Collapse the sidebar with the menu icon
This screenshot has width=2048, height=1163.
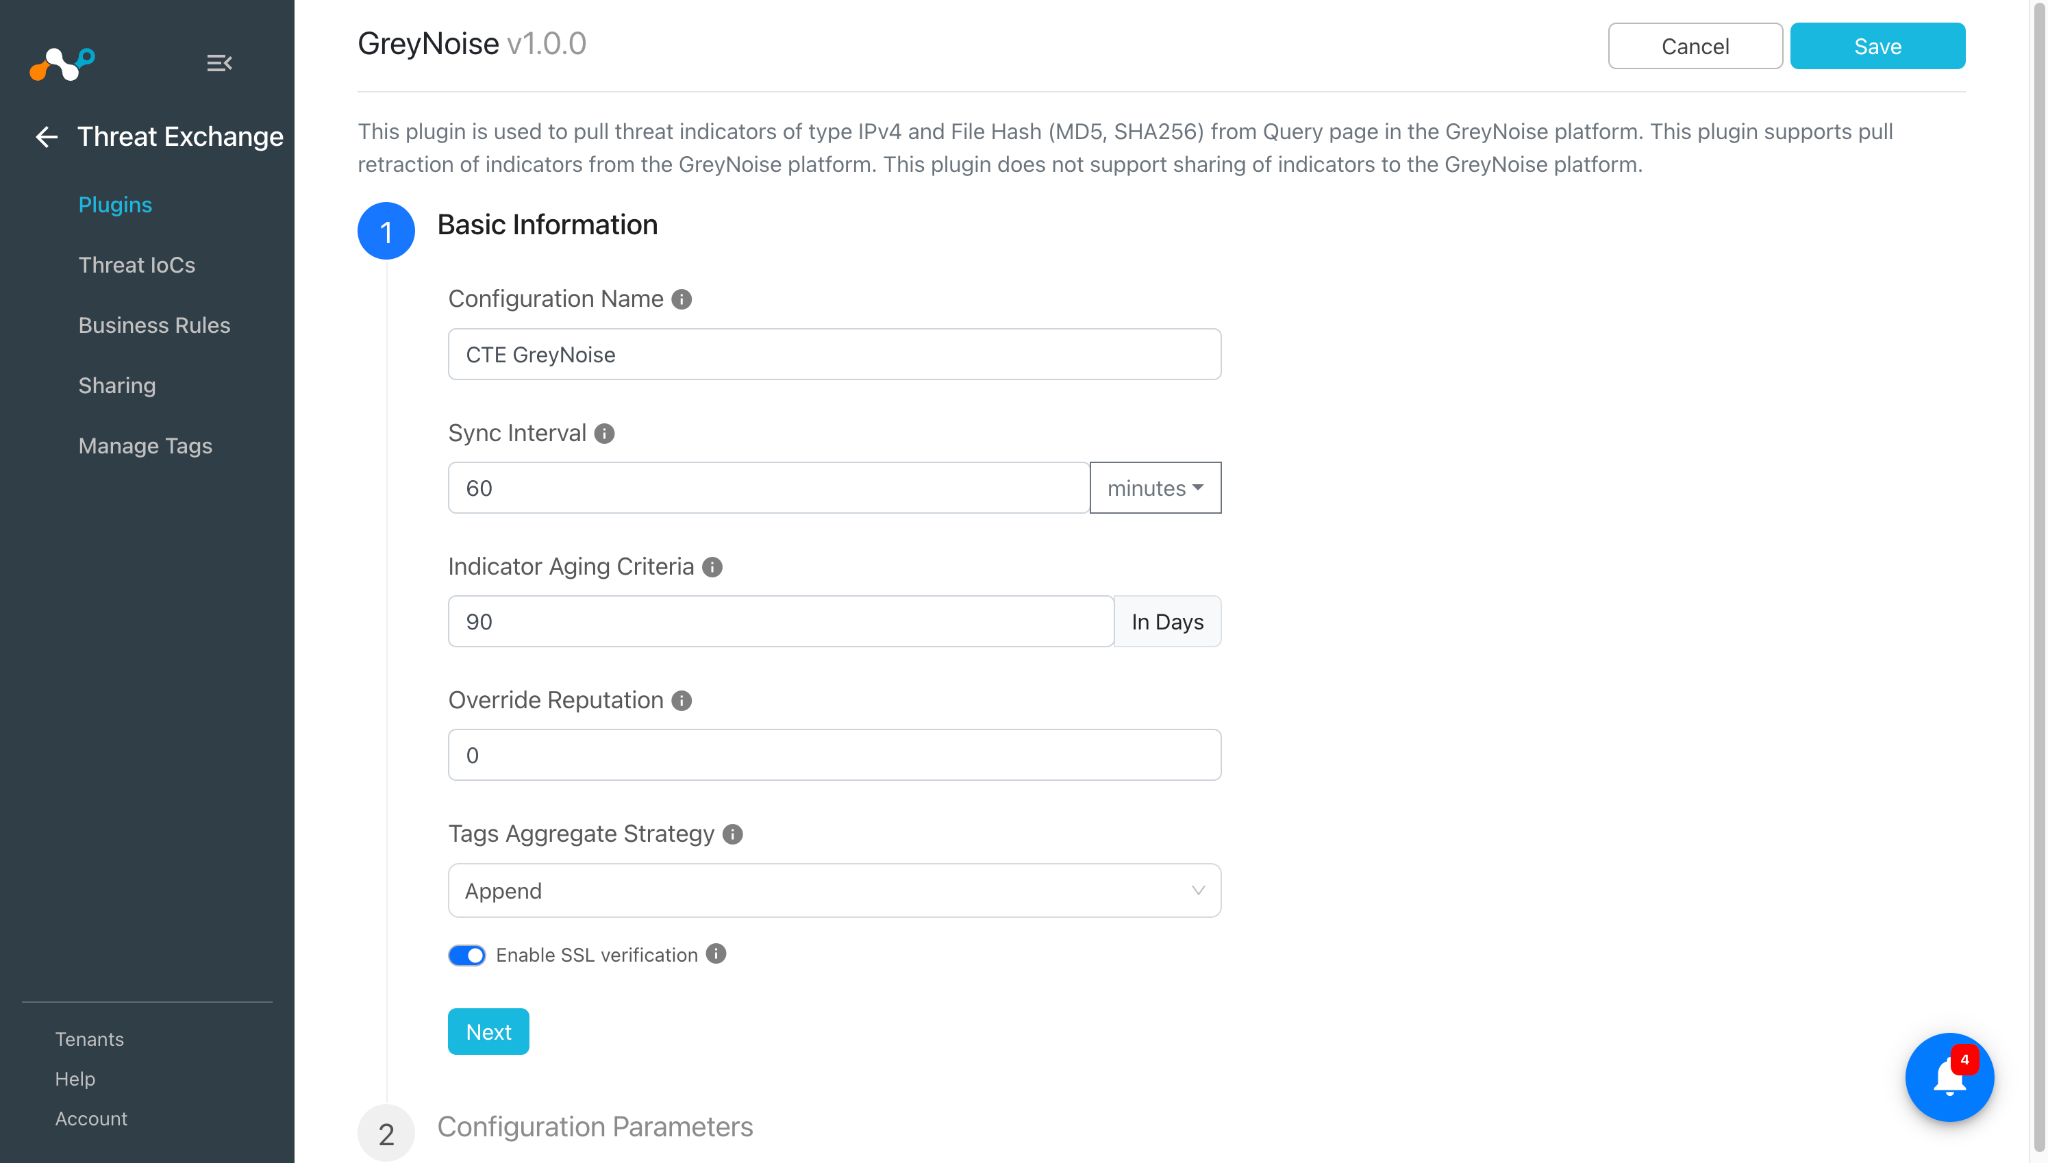tap(219, 63)
